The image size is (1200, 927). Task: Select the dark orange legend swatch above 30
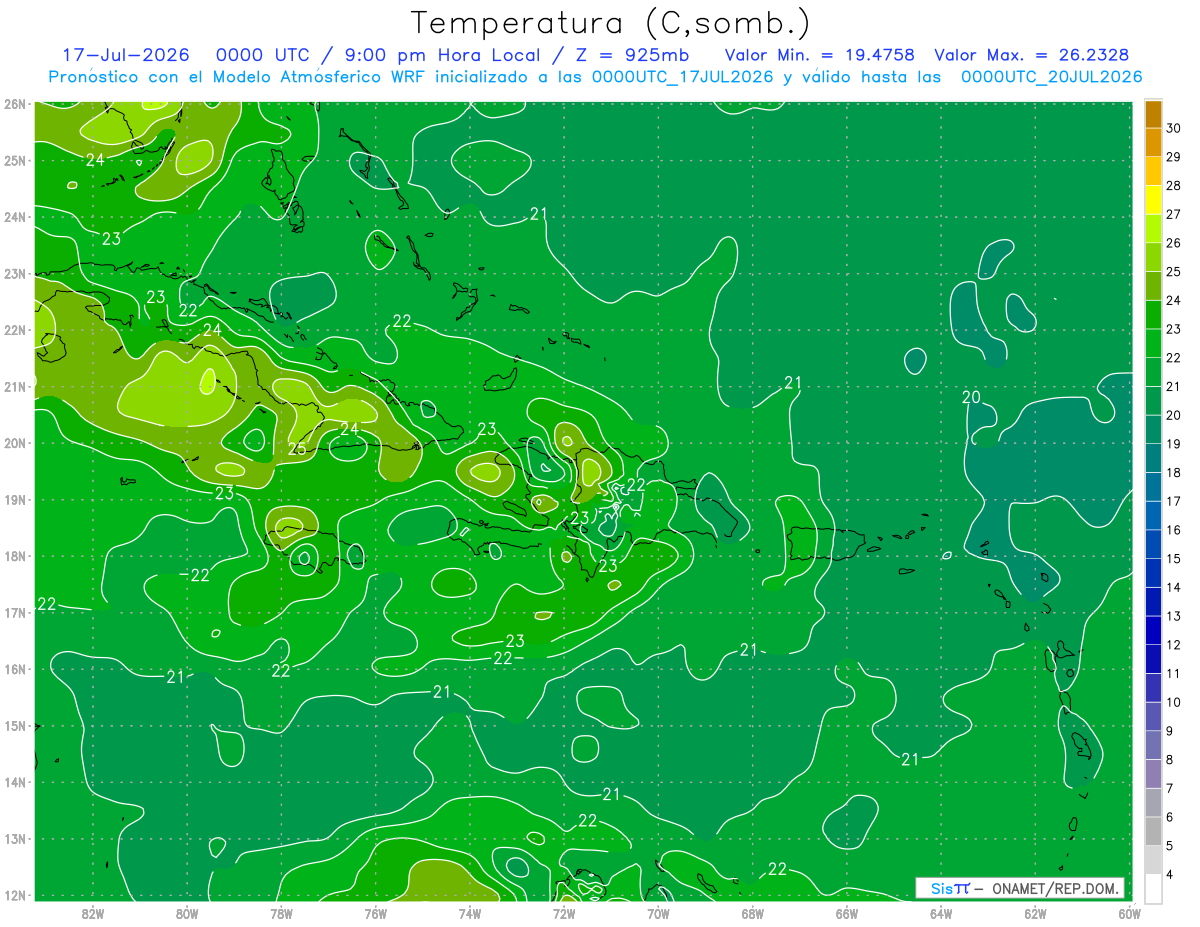(1153, 114)
